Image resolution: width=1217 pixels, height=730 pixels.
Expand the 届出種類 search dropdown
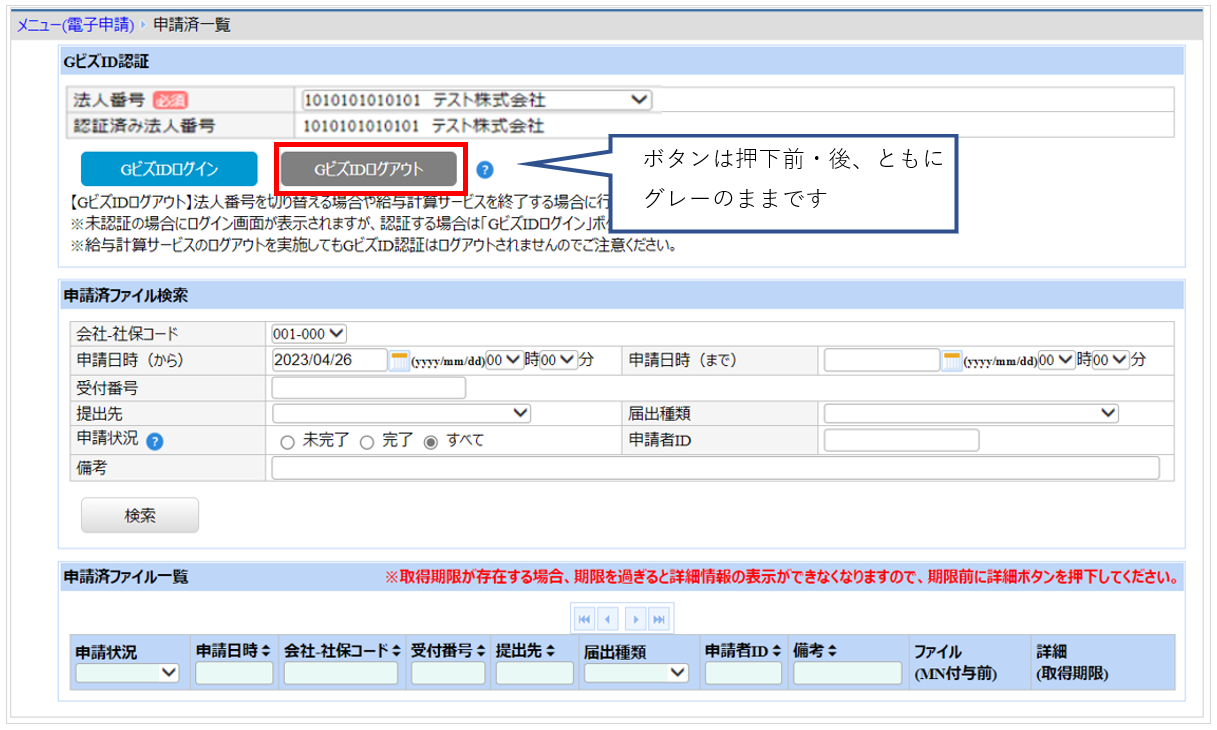coord(971,413)
